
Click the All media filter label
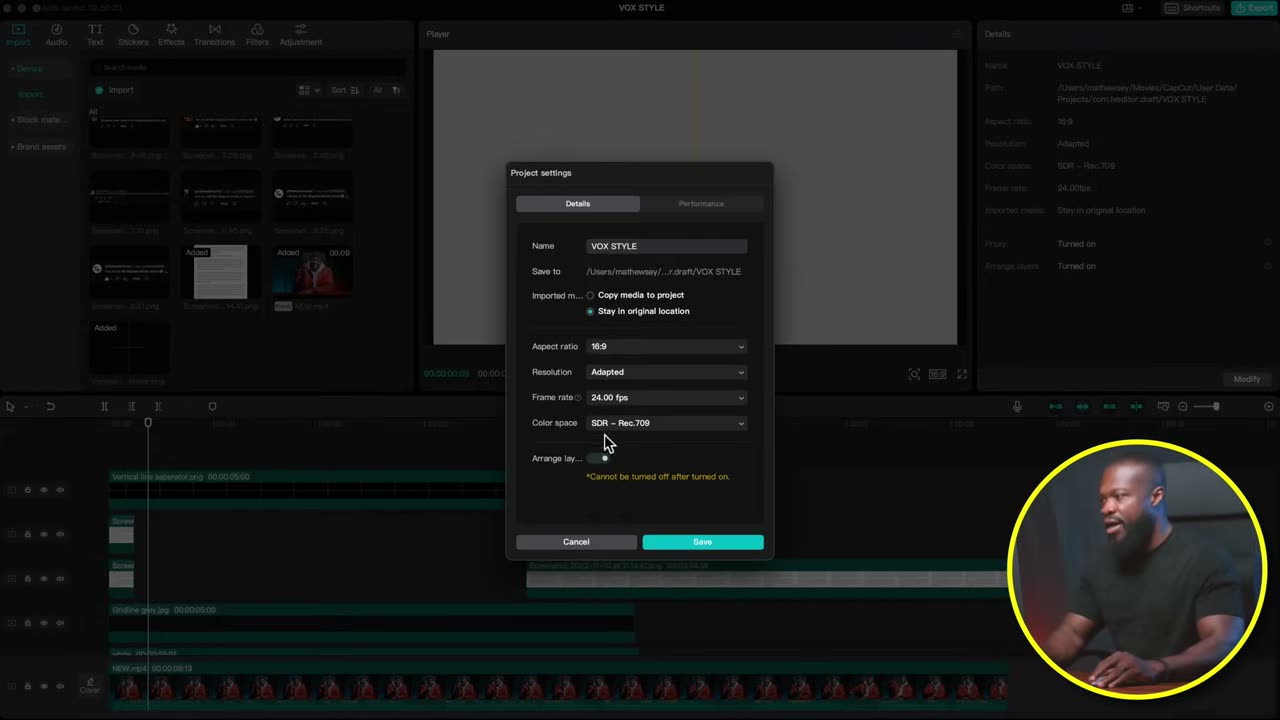(x=378, y=90)
